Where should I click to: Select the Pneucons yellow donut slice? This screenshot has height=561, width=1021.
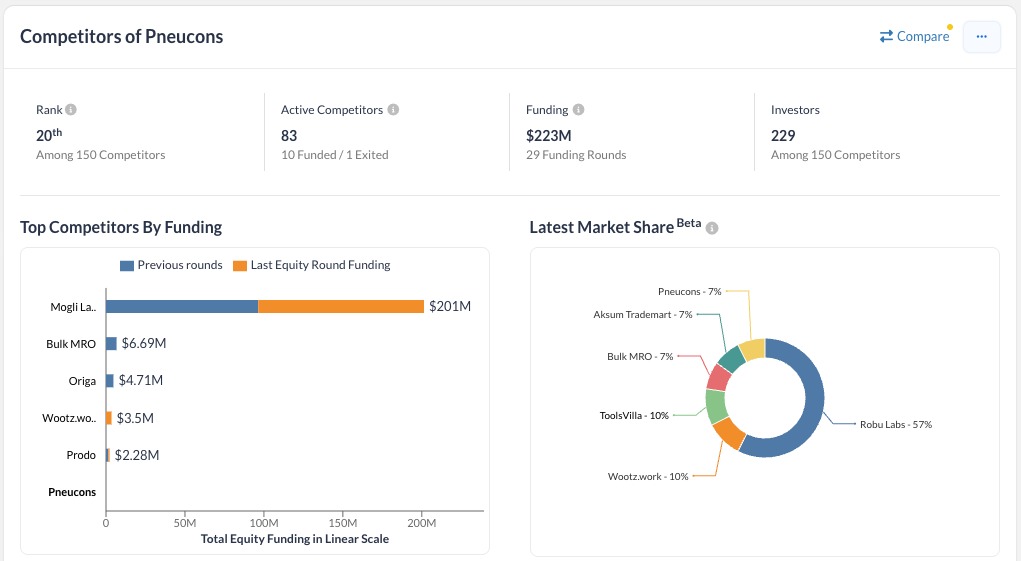753,349
